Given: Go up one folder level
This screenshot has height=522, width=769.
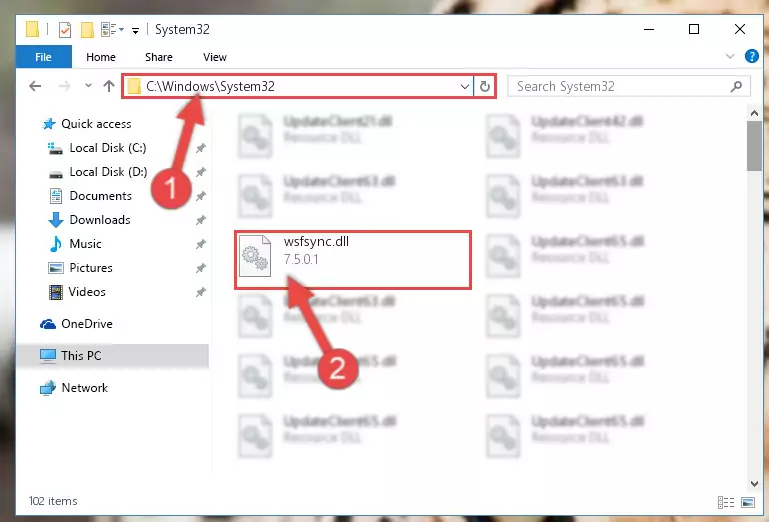Looking at the screenshot, I should tap(109, 86).
